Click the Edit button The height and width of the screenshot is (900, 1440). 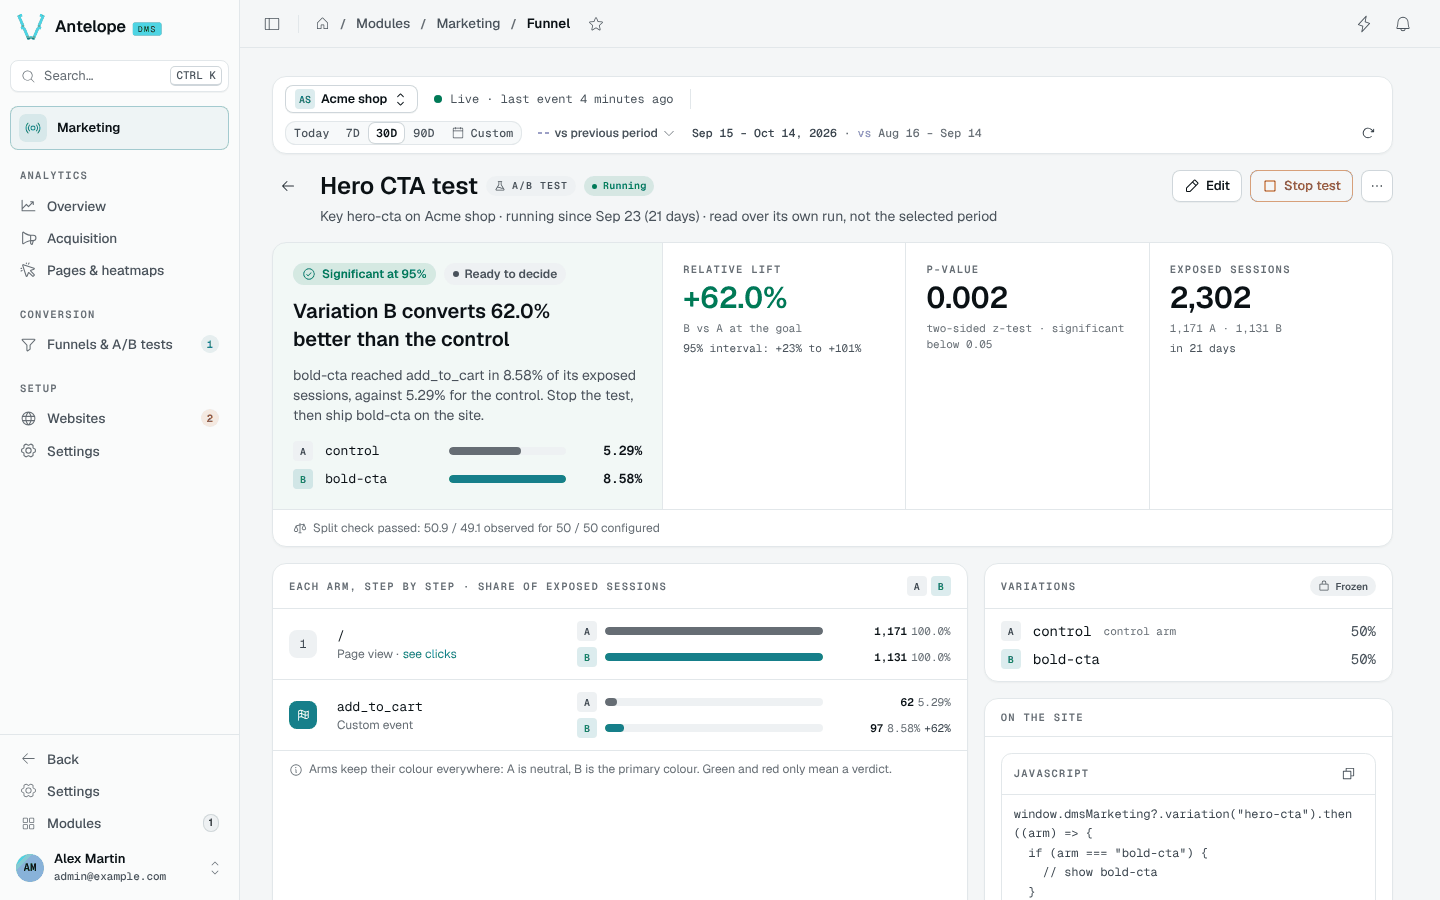pos(1207,186)
